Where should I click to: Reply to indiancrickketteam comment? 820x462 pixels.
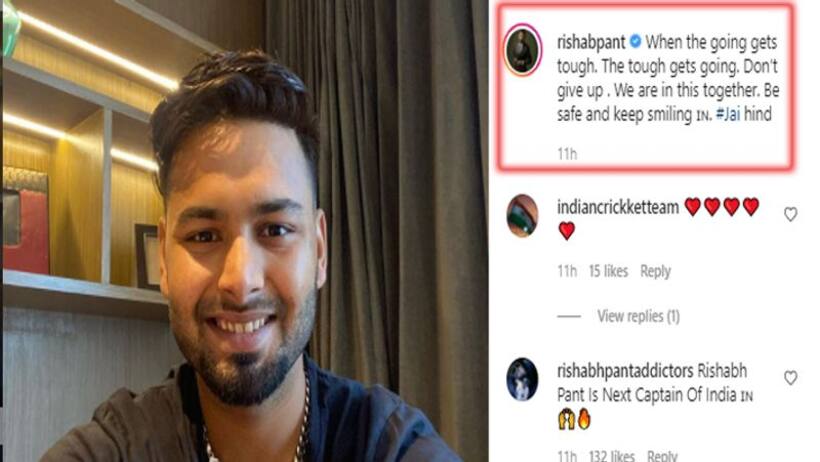click(x=655, y=271)
